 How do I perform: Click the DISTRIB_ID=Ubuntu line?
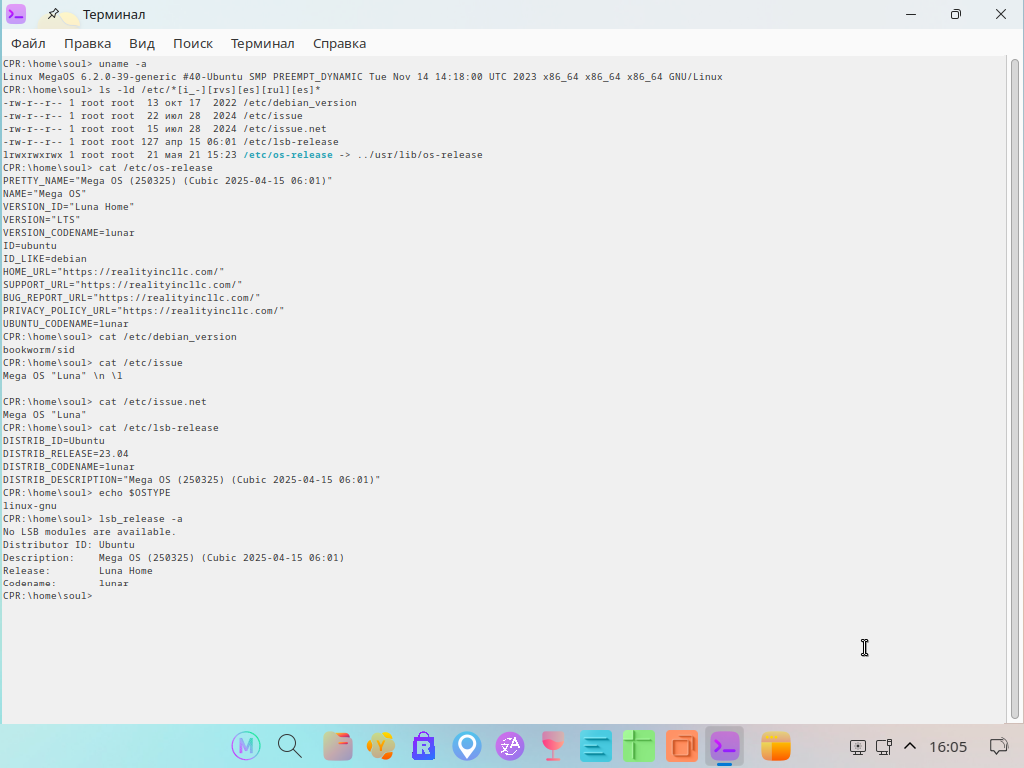point(54,441)
